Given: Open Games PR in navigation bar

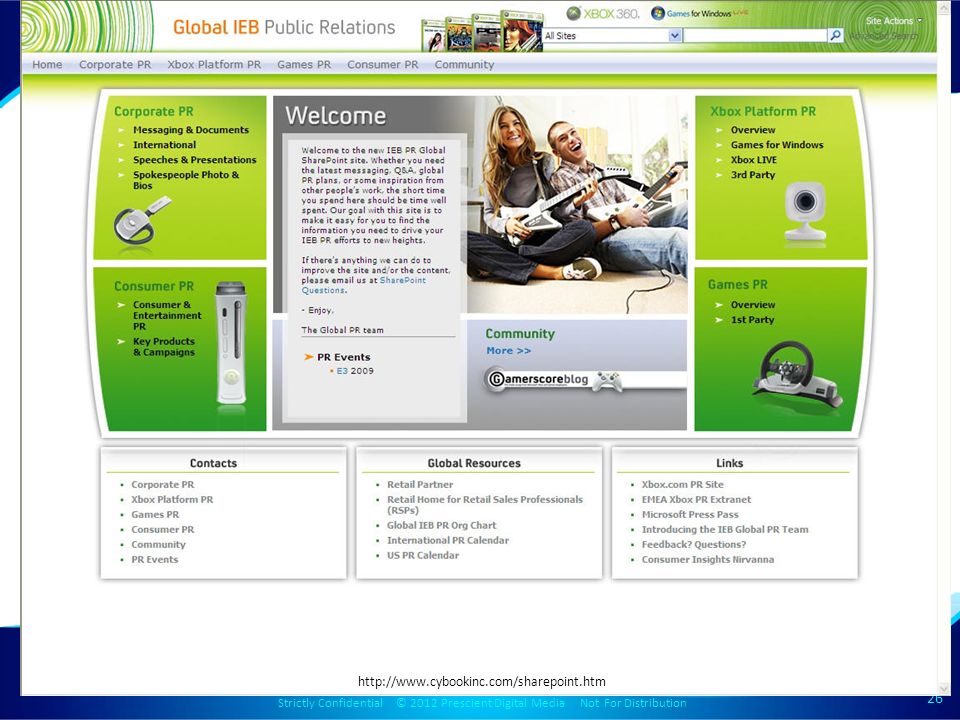Looking at the screenshot, I should point(304,64).
